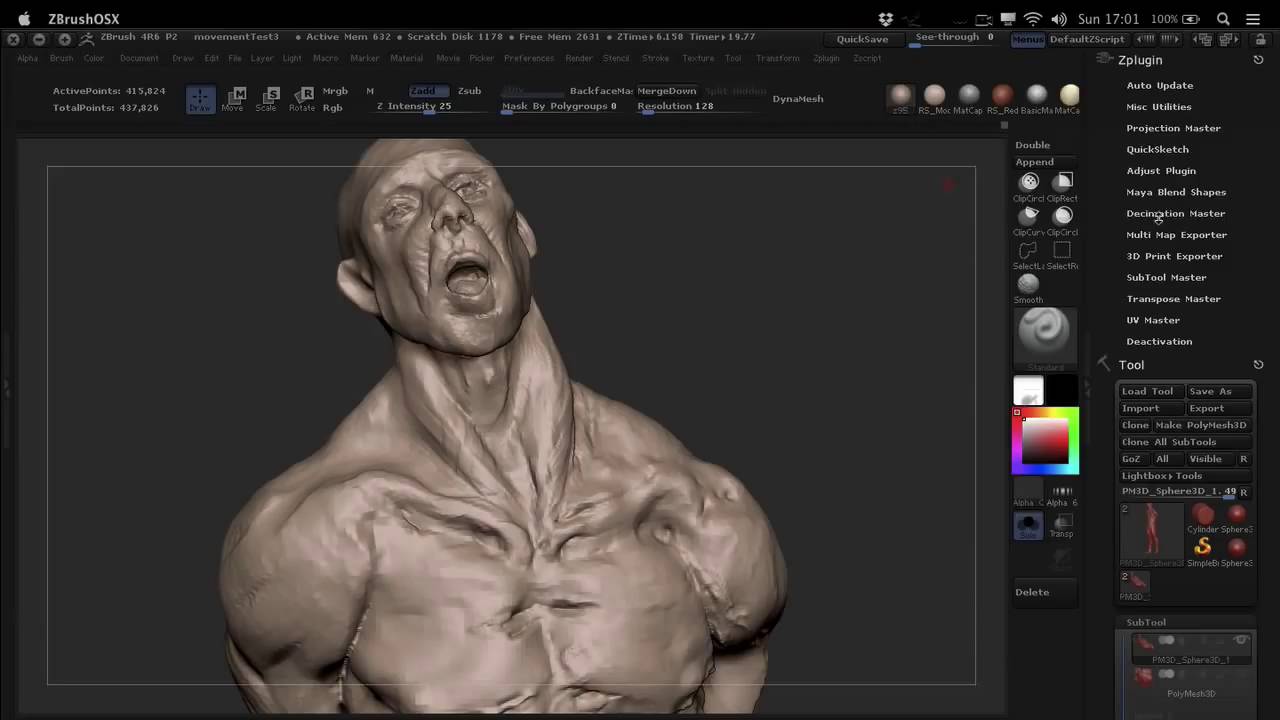Select the Scale transpose tool
The width and height of the screenshot is (1280, 720).
click(268, 99)
